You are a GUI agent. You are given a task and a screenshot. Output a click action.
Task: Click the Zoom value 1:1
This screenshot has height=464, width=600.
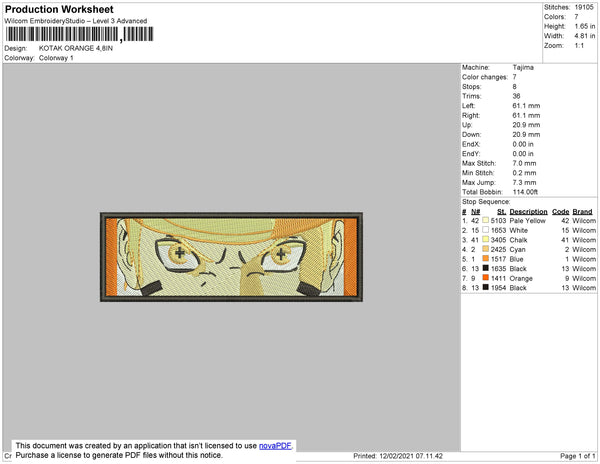pos(579,46)
